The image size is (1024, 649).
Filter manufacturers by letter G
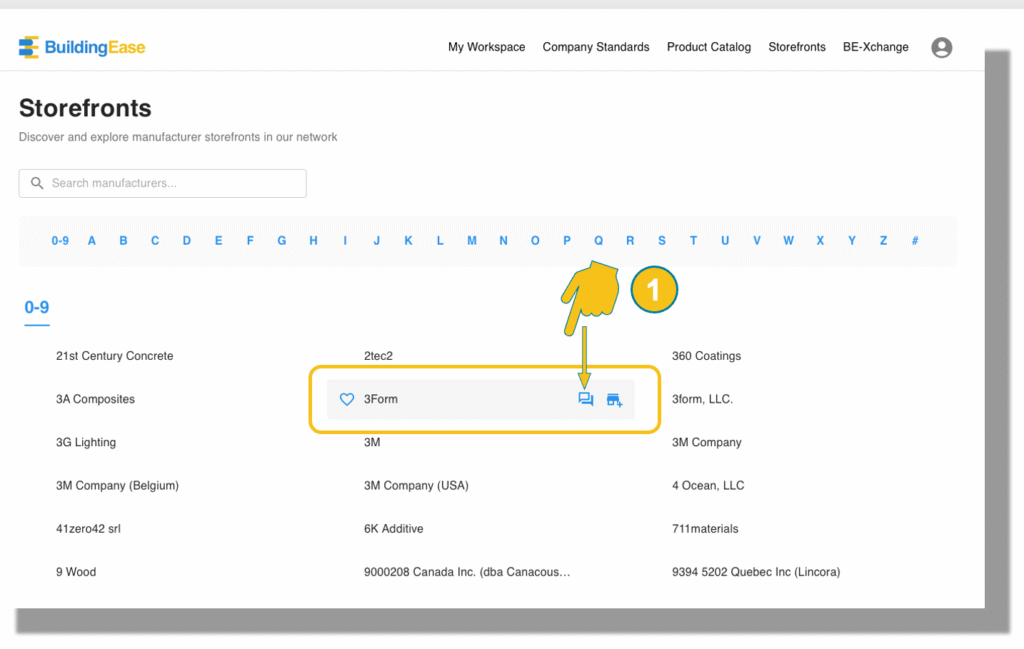(281, 241)
